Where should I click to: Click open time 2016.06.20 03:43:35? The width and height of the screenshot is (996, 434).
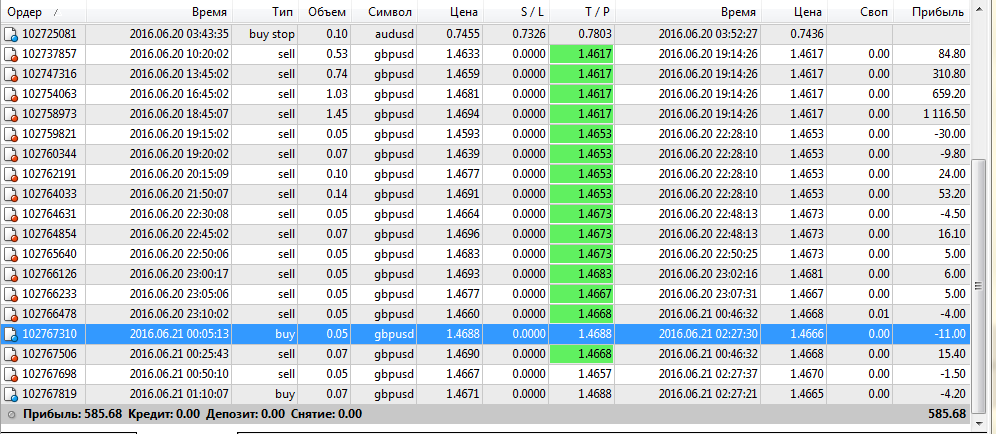179,34
